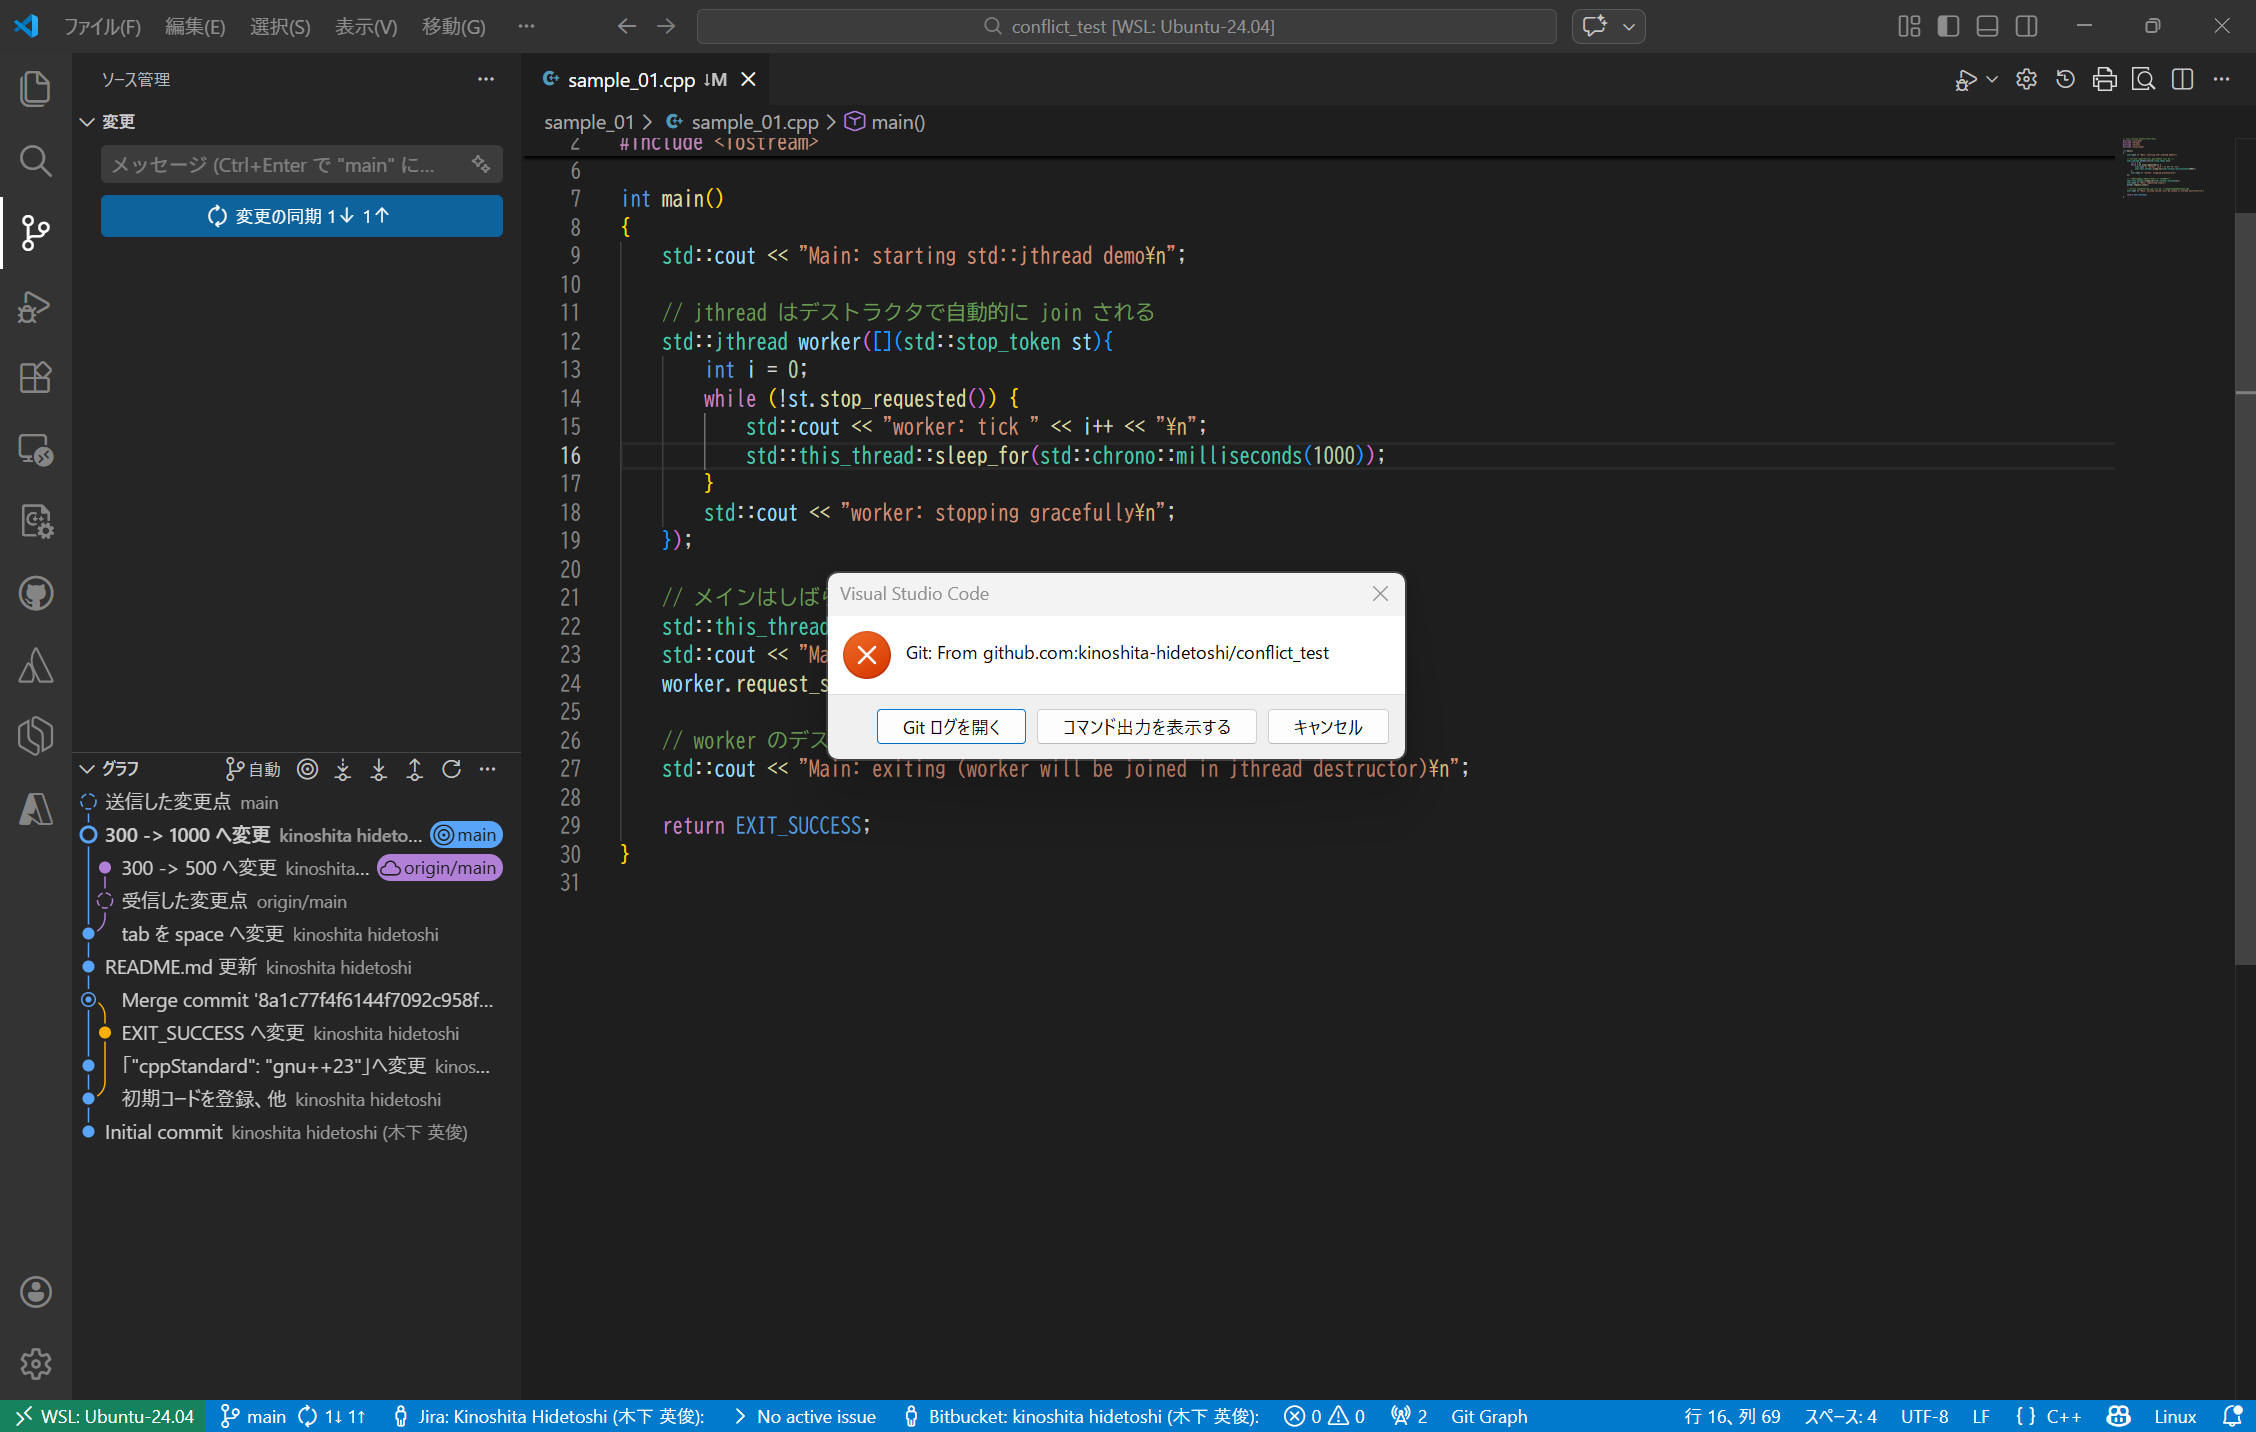2256x1432 pixels.
Task: Expand the run button dropdown chevron
Action: point(1994,79)
